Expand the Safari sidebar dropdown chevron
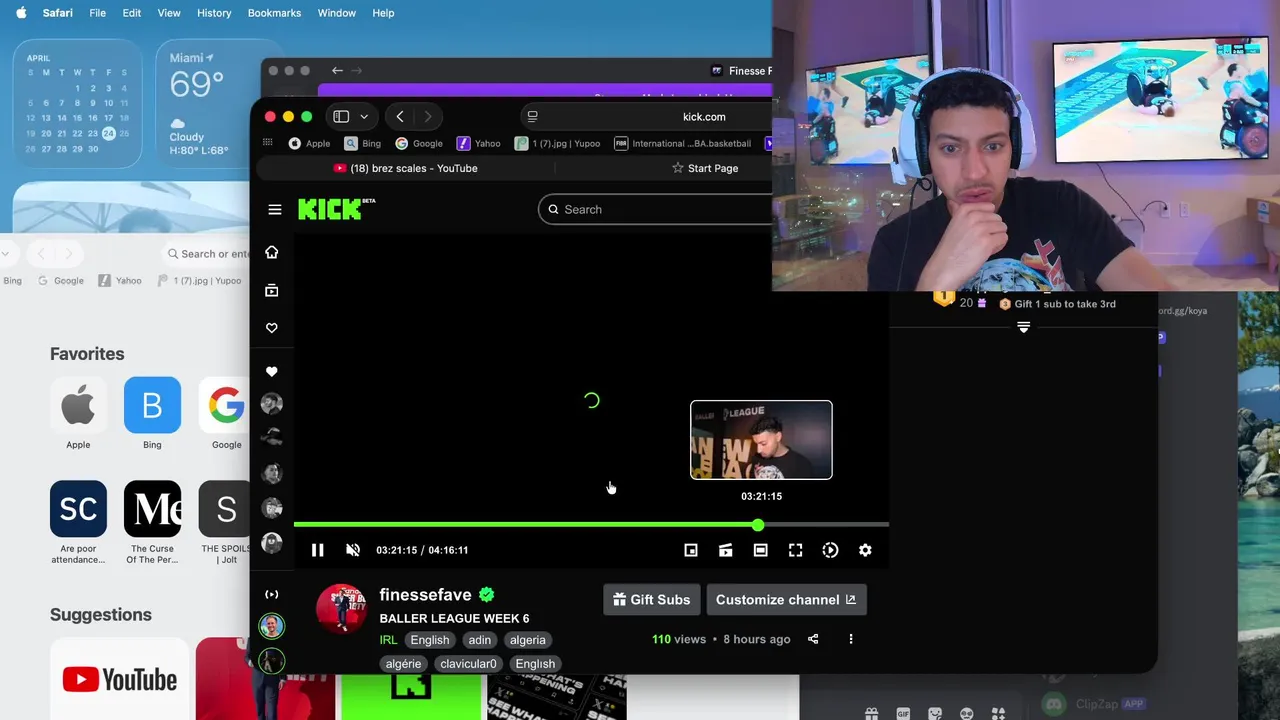This screenshot has width=1280, height=720. [x=364, y=117]
